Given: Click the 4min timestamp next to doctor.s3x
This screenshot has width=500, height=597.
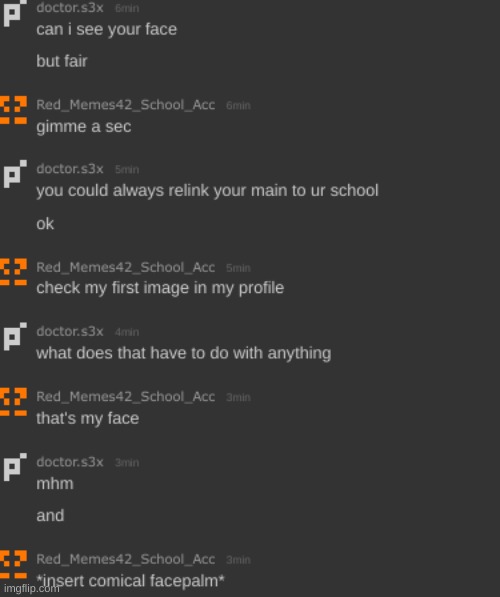Looking at the screenshot, I should pyautogui.click(x=127, y=332).
